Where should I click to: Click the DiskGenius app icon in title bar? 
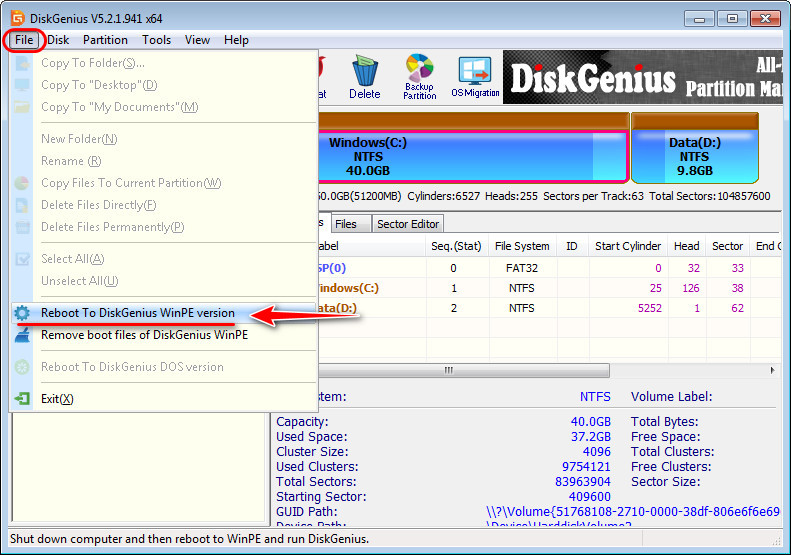(18, 18)
